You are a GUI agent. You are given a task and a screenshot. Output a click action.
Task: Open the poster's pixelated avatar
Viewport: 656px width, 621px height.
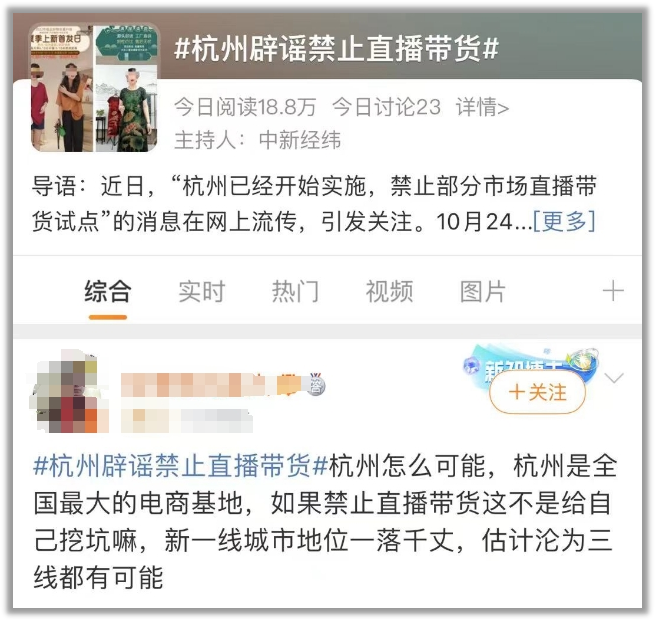click(69, 392)
